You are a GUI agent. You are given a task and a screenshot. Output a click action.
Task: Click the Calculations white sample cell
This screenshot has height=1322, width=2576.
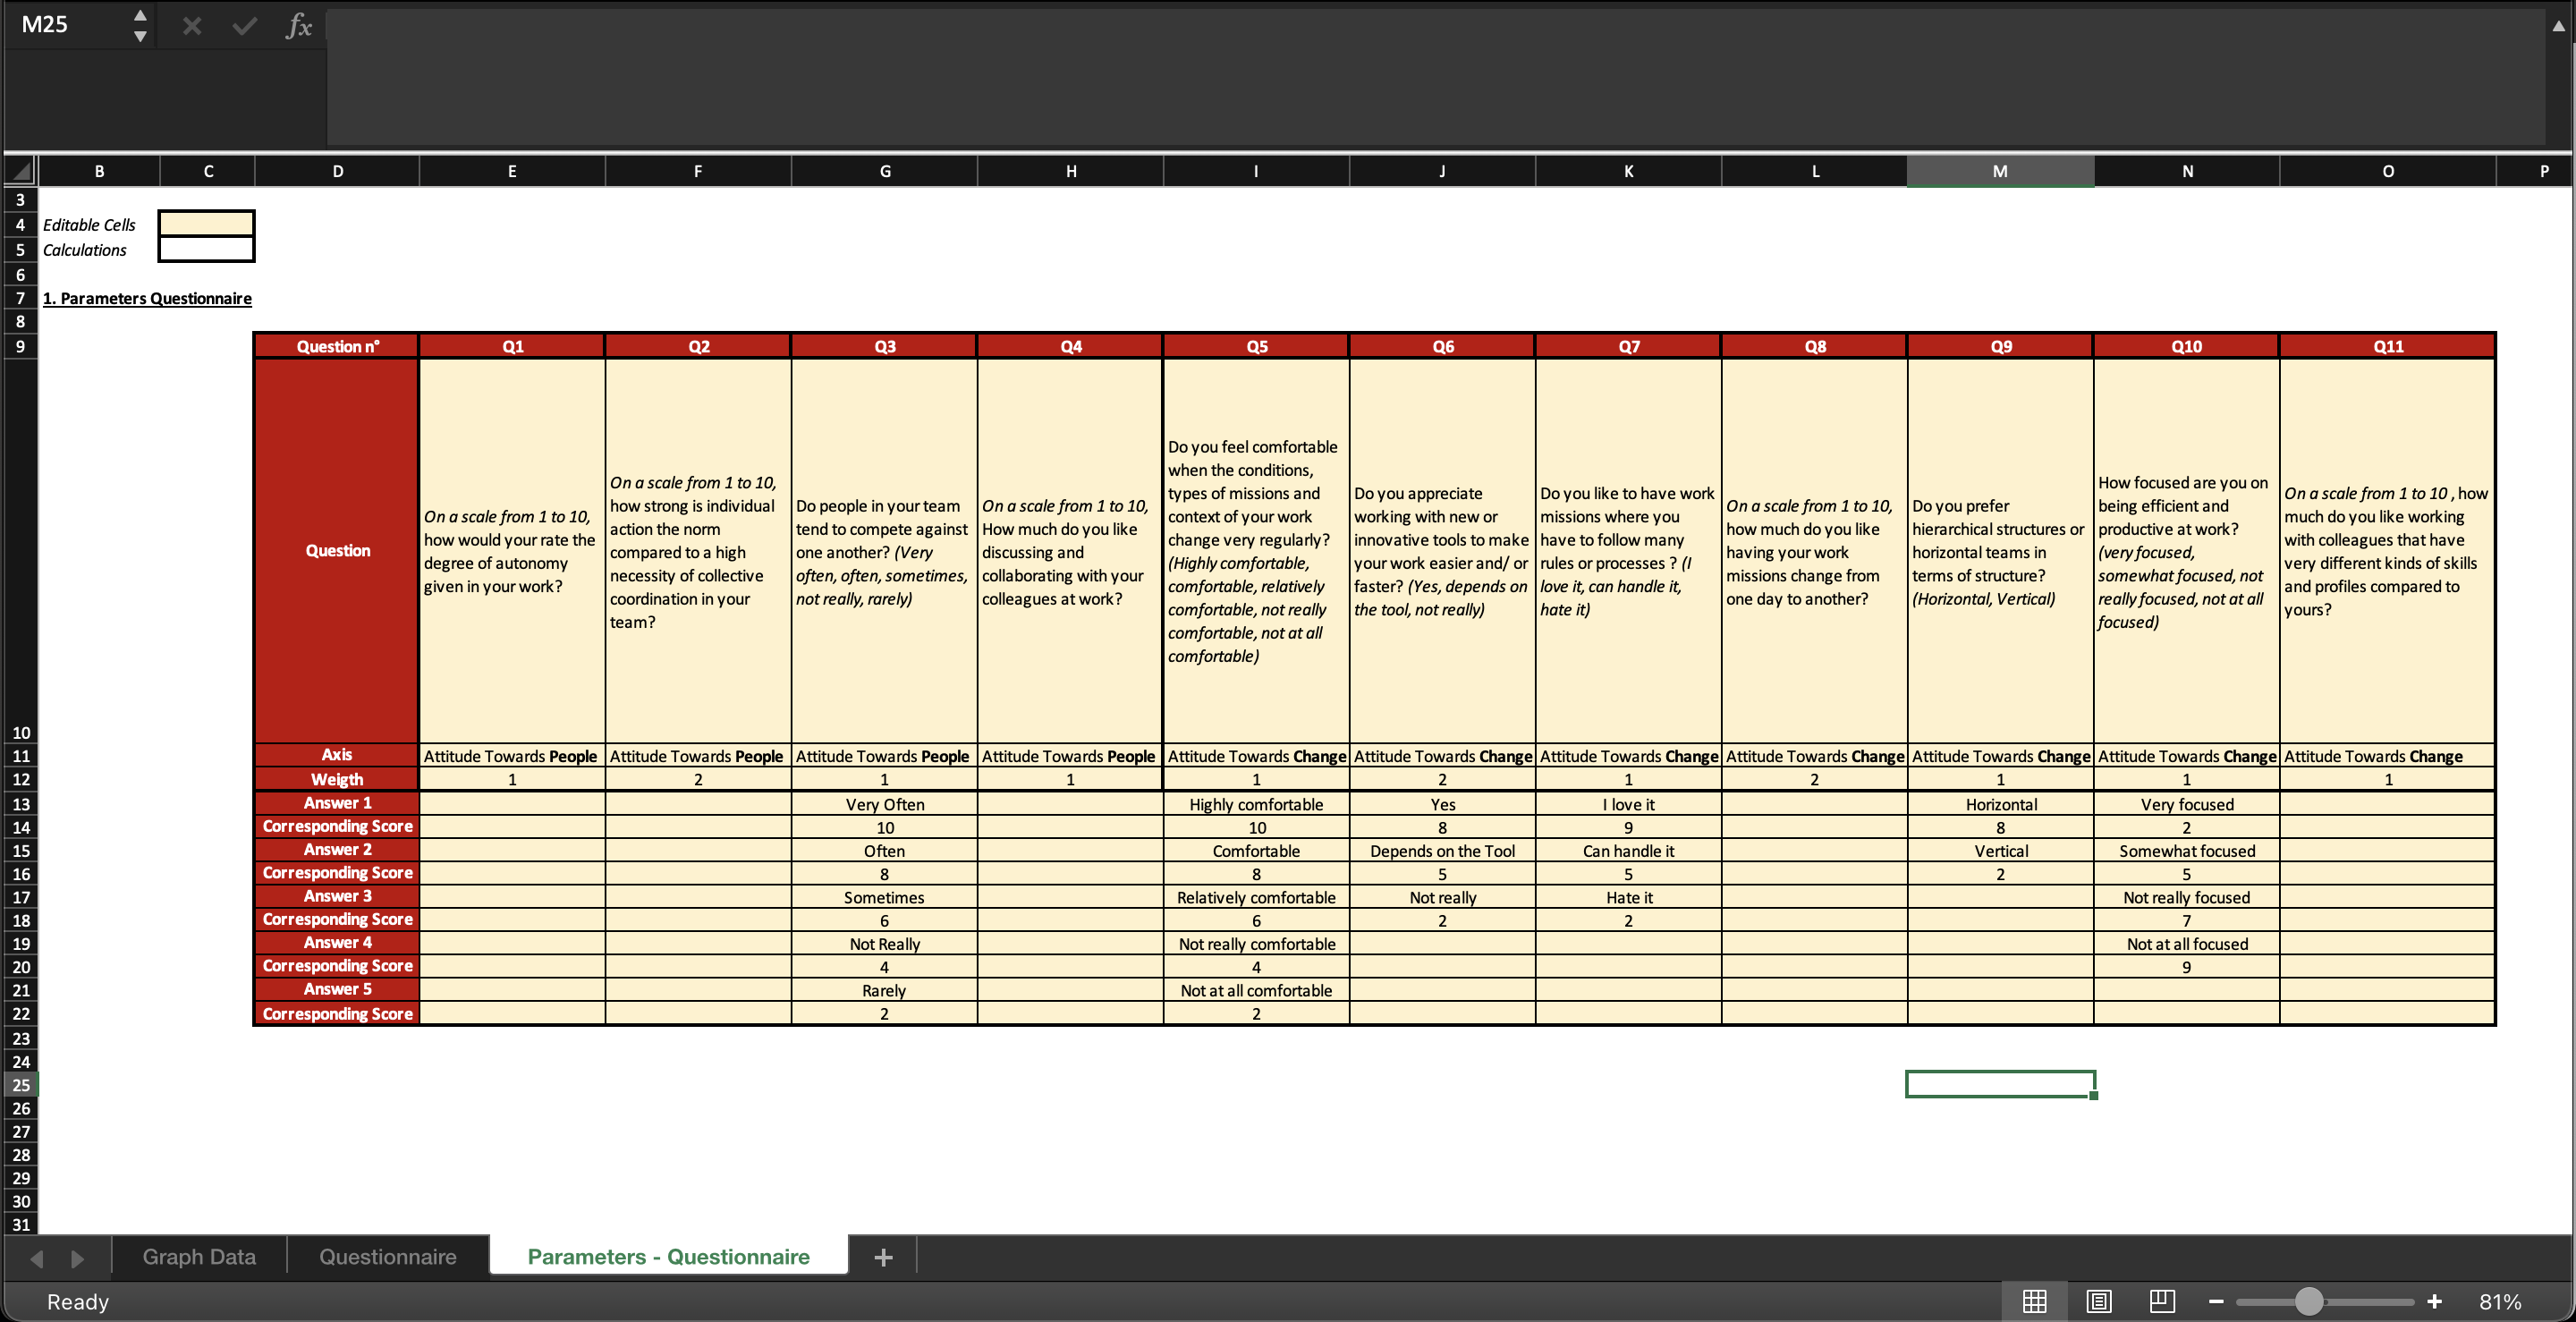coord(207,249)
